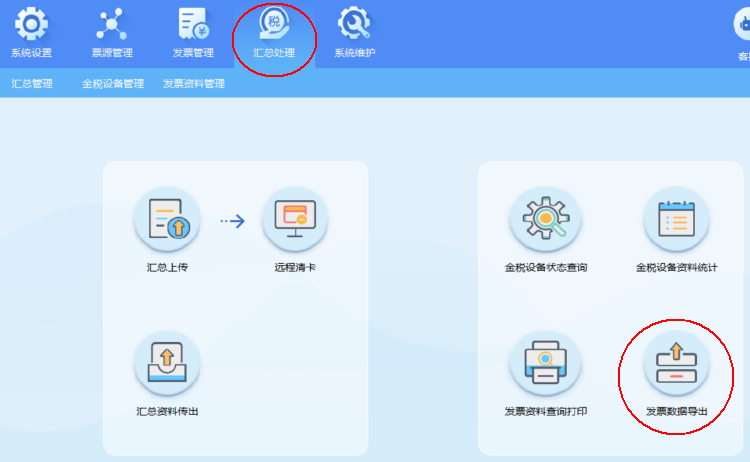Open 系统设置 gear icon
Image resolution: width=750 pixels, height=462 pixels.
point(31,23)
